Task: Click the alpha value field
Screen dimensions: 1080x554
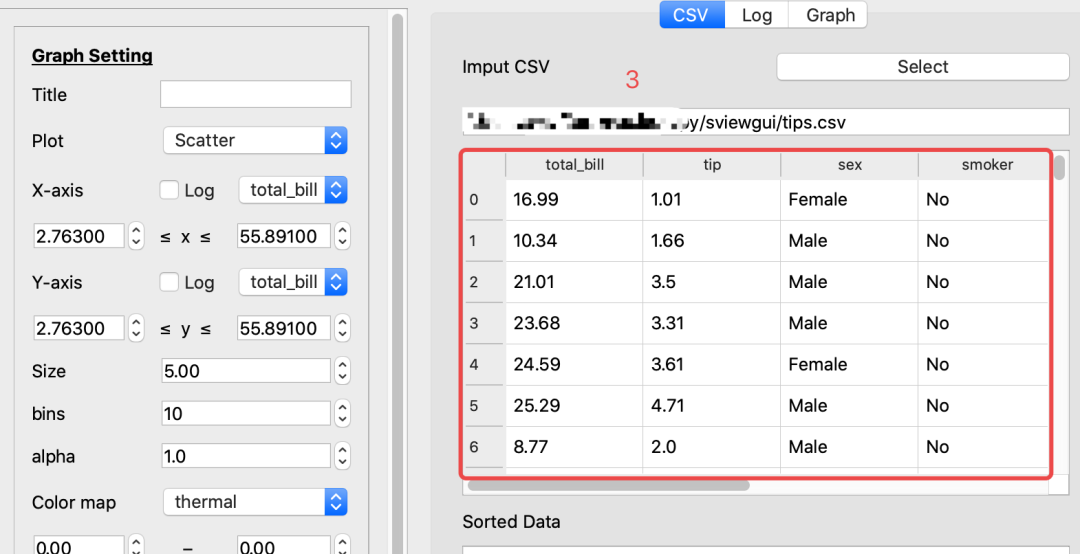Action: click(246, 456)
